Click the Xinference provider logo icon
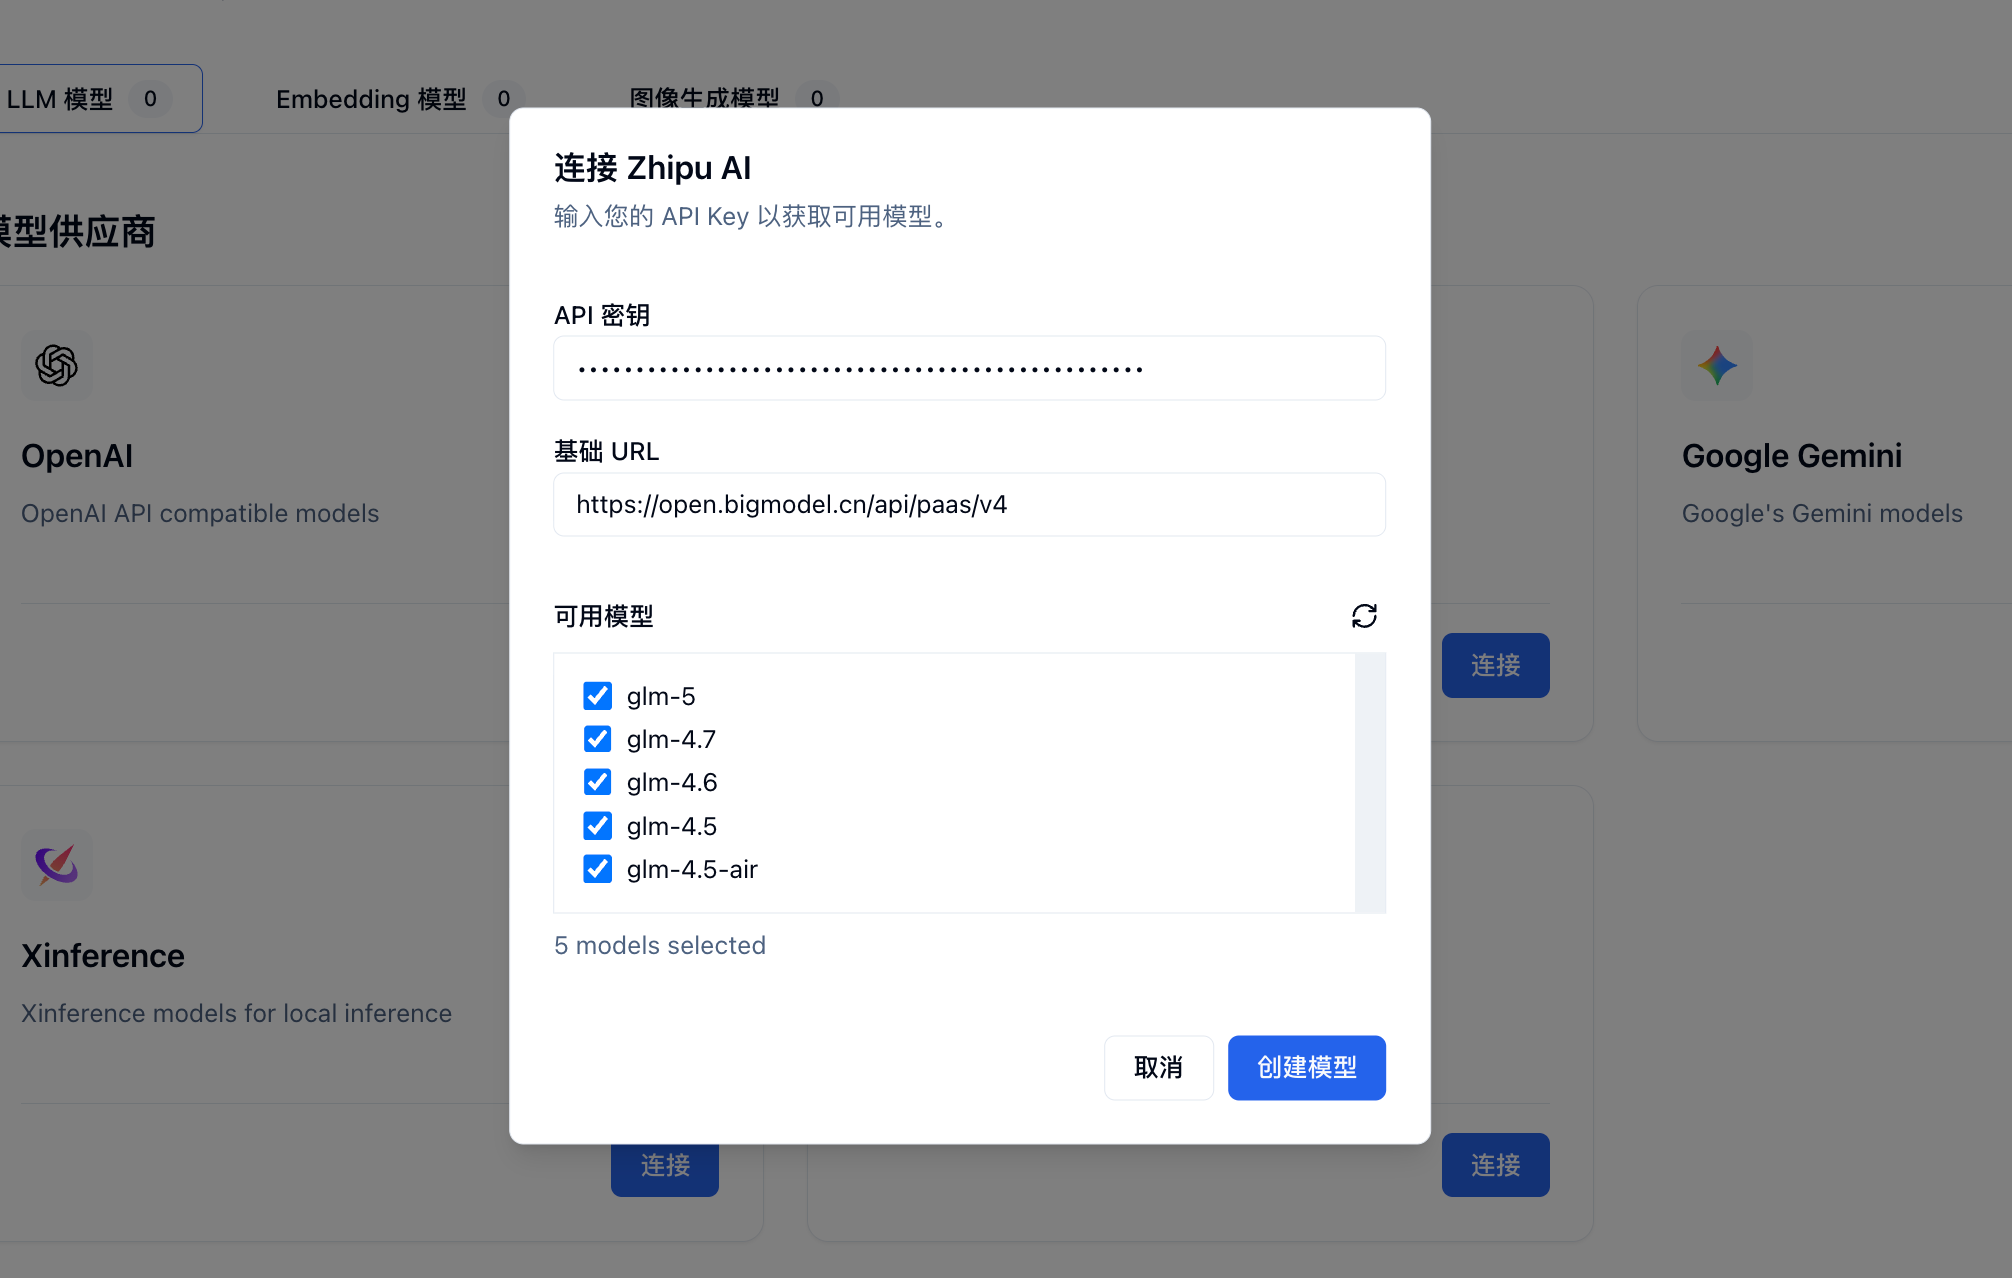Image resolution: width=2012 pixels, height=1278 pixels. tap(57, 864)
